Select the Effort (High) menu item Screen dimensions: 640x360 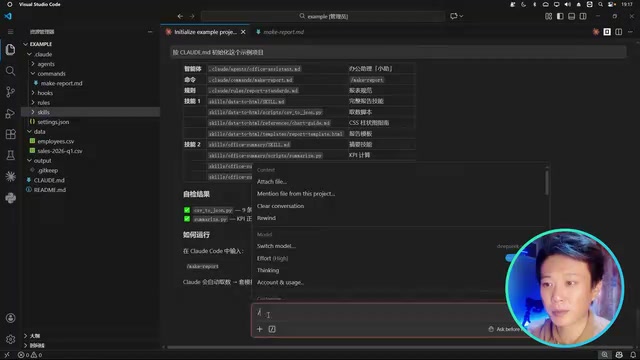tap(272, 258)
